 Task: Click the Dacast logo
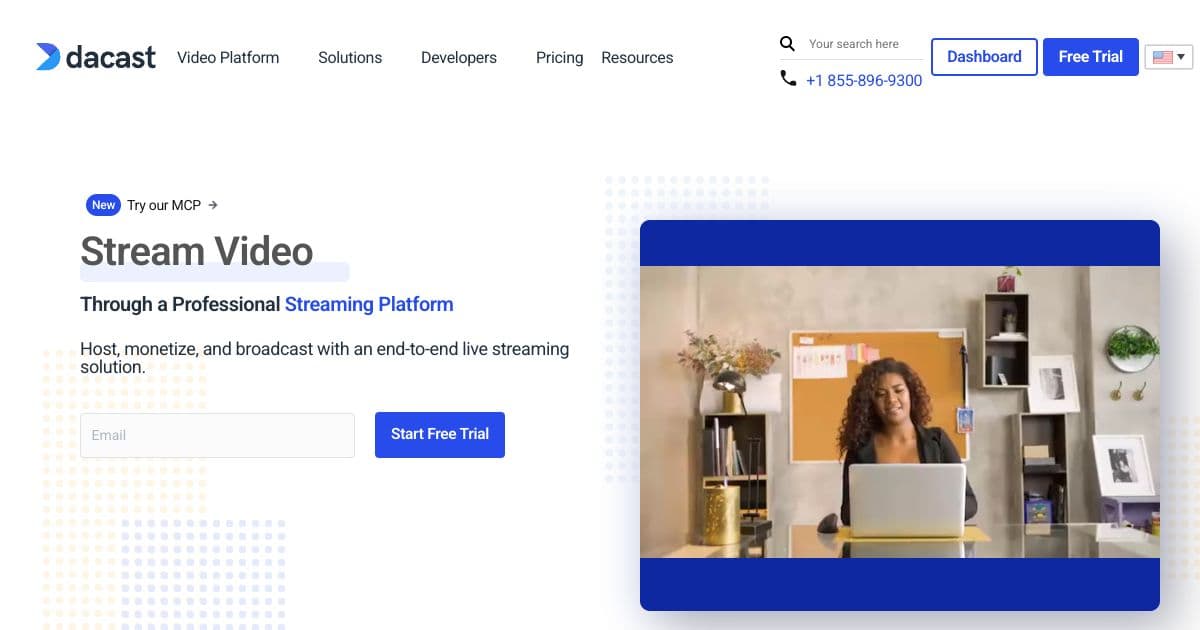coord(95,57)
